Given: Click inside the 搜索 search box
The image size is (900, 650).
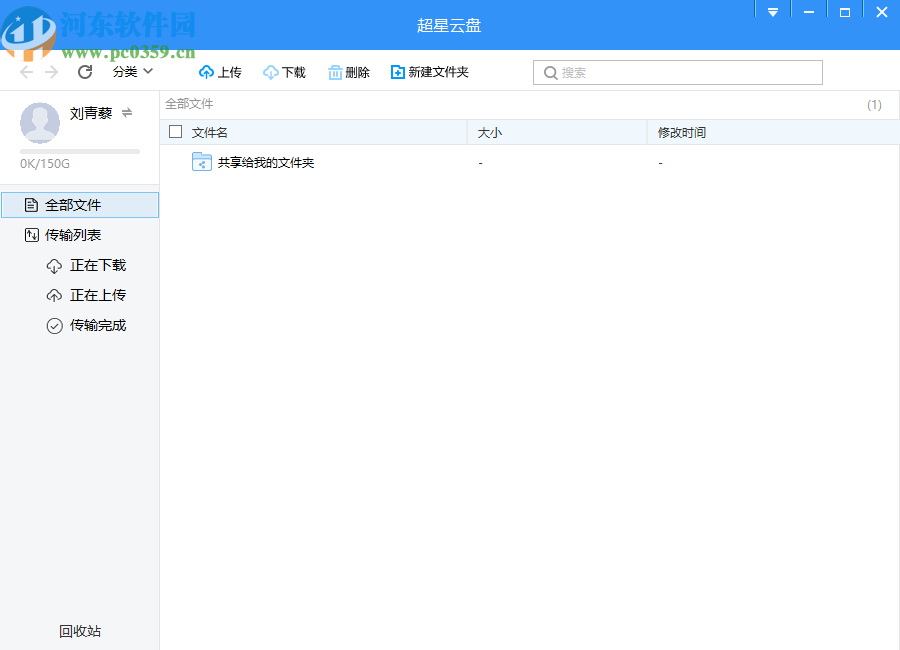Looking at the screenshot, I should coord(677,72).
